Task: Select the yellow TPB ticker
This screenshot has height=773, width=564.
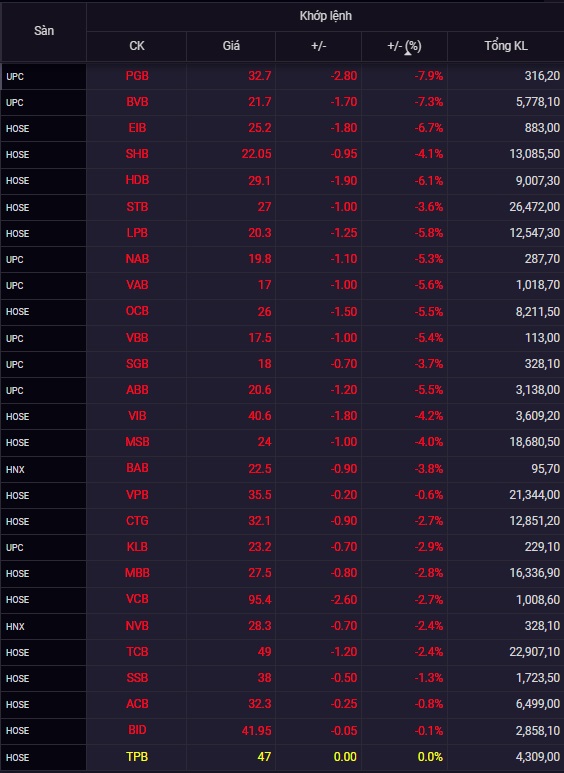Action: pyautogui.click(x=137, y=756)
